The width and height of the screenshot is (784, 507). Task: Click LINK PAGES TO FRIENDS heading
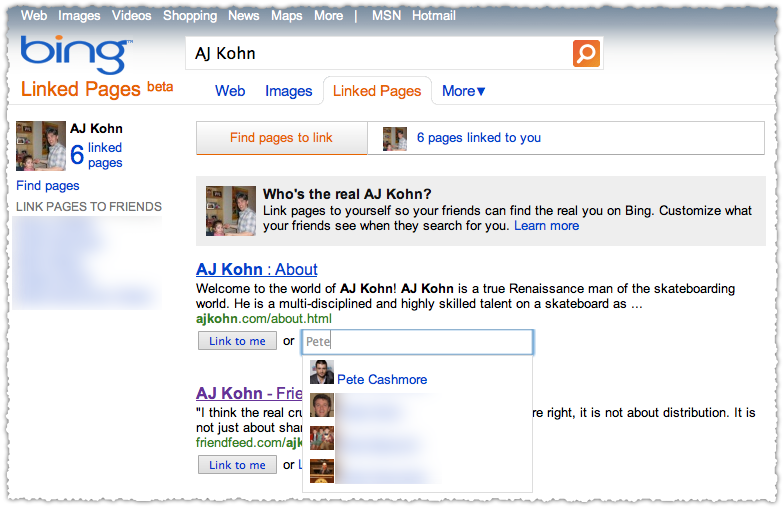click(x=89, y=206)
